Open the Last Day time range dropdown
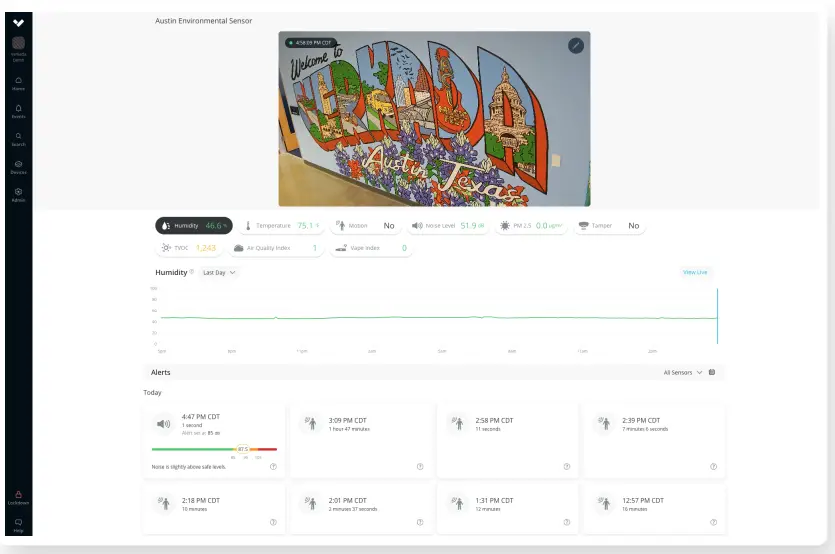The width and height of the screenshot is (835, 554). 219,273
